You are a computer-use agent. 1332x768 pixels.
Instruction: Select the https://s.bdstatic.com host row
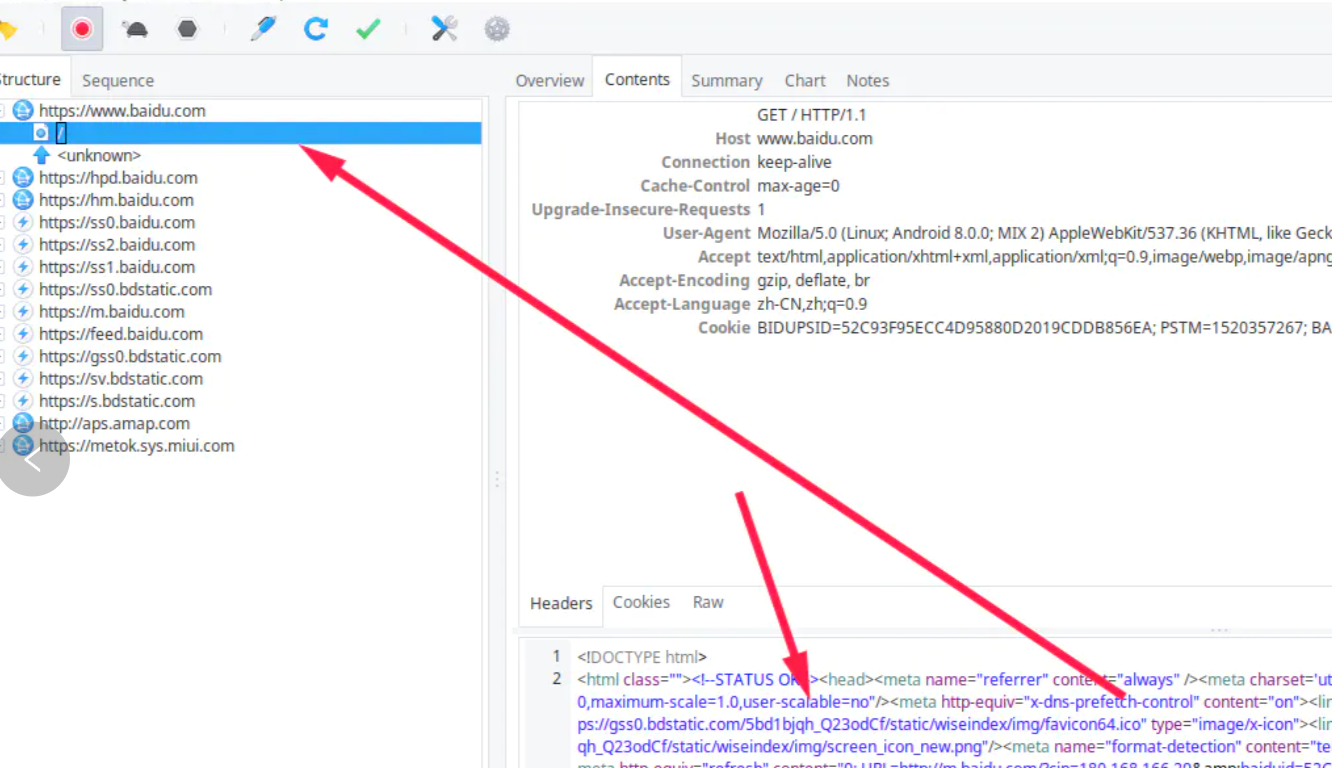(116, 401)
